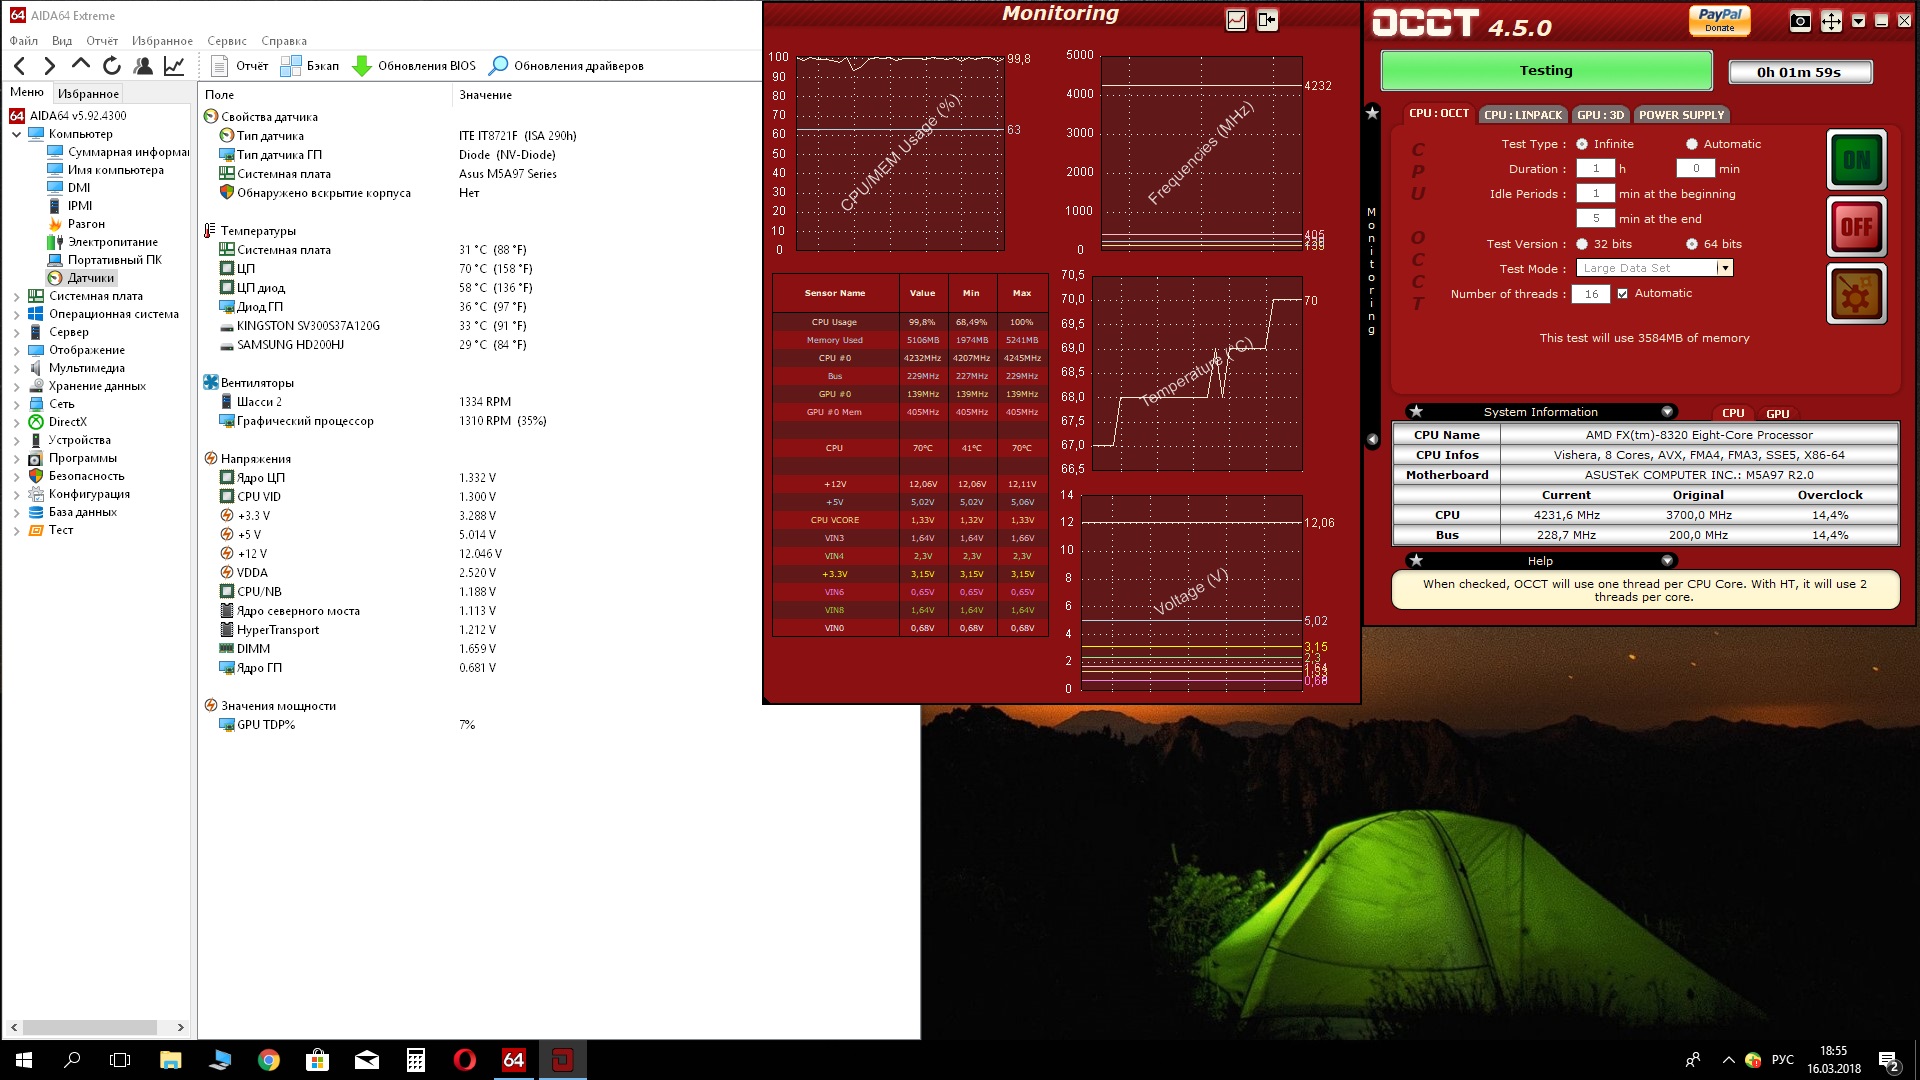Select Суммарная информация in the tree
The width and height of the screenshot is (1920, 1080).
(x=119, y=152)
